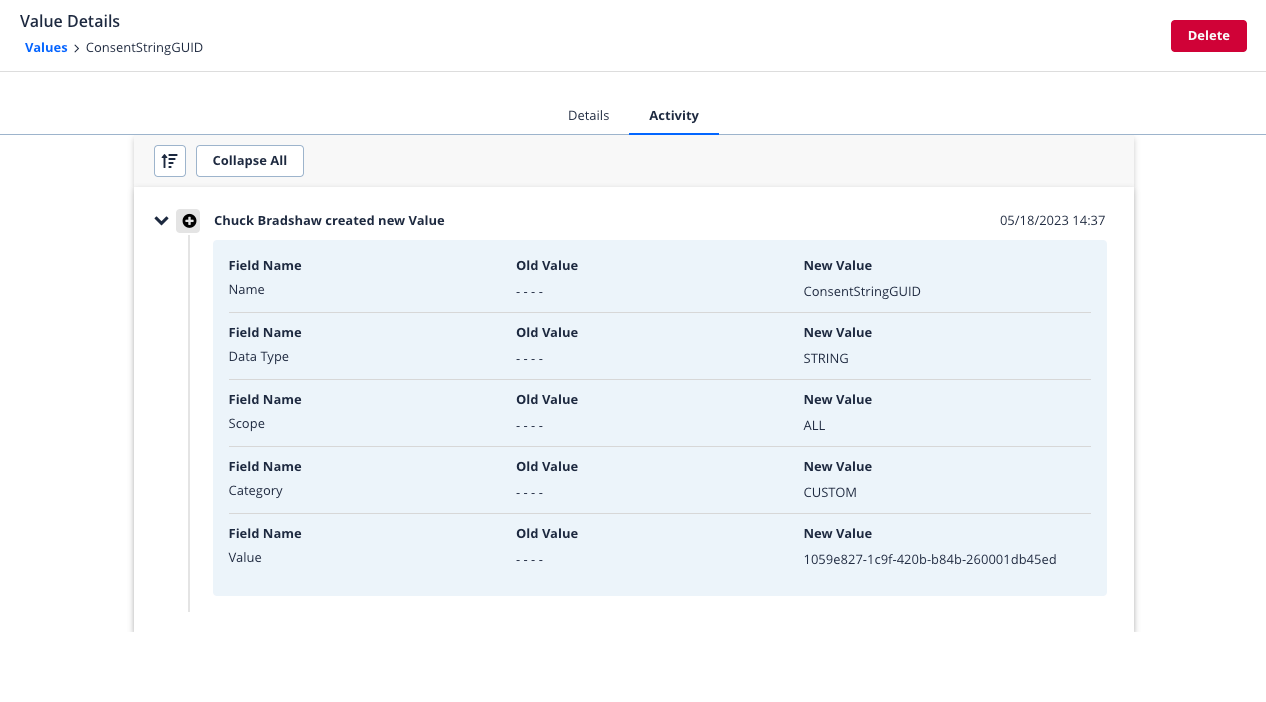Click the Scope row's new value ALL
Image resolution: width=1266 pixels, height=702 pixels.
814,425
